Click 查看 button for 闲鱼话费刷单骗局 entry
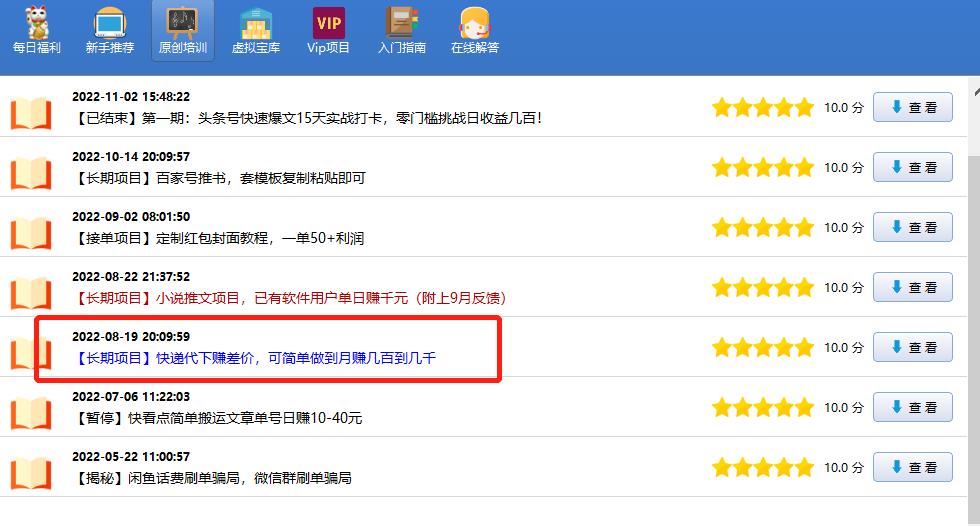The height and width of the screenshot is (526, 980). point(912,467)
